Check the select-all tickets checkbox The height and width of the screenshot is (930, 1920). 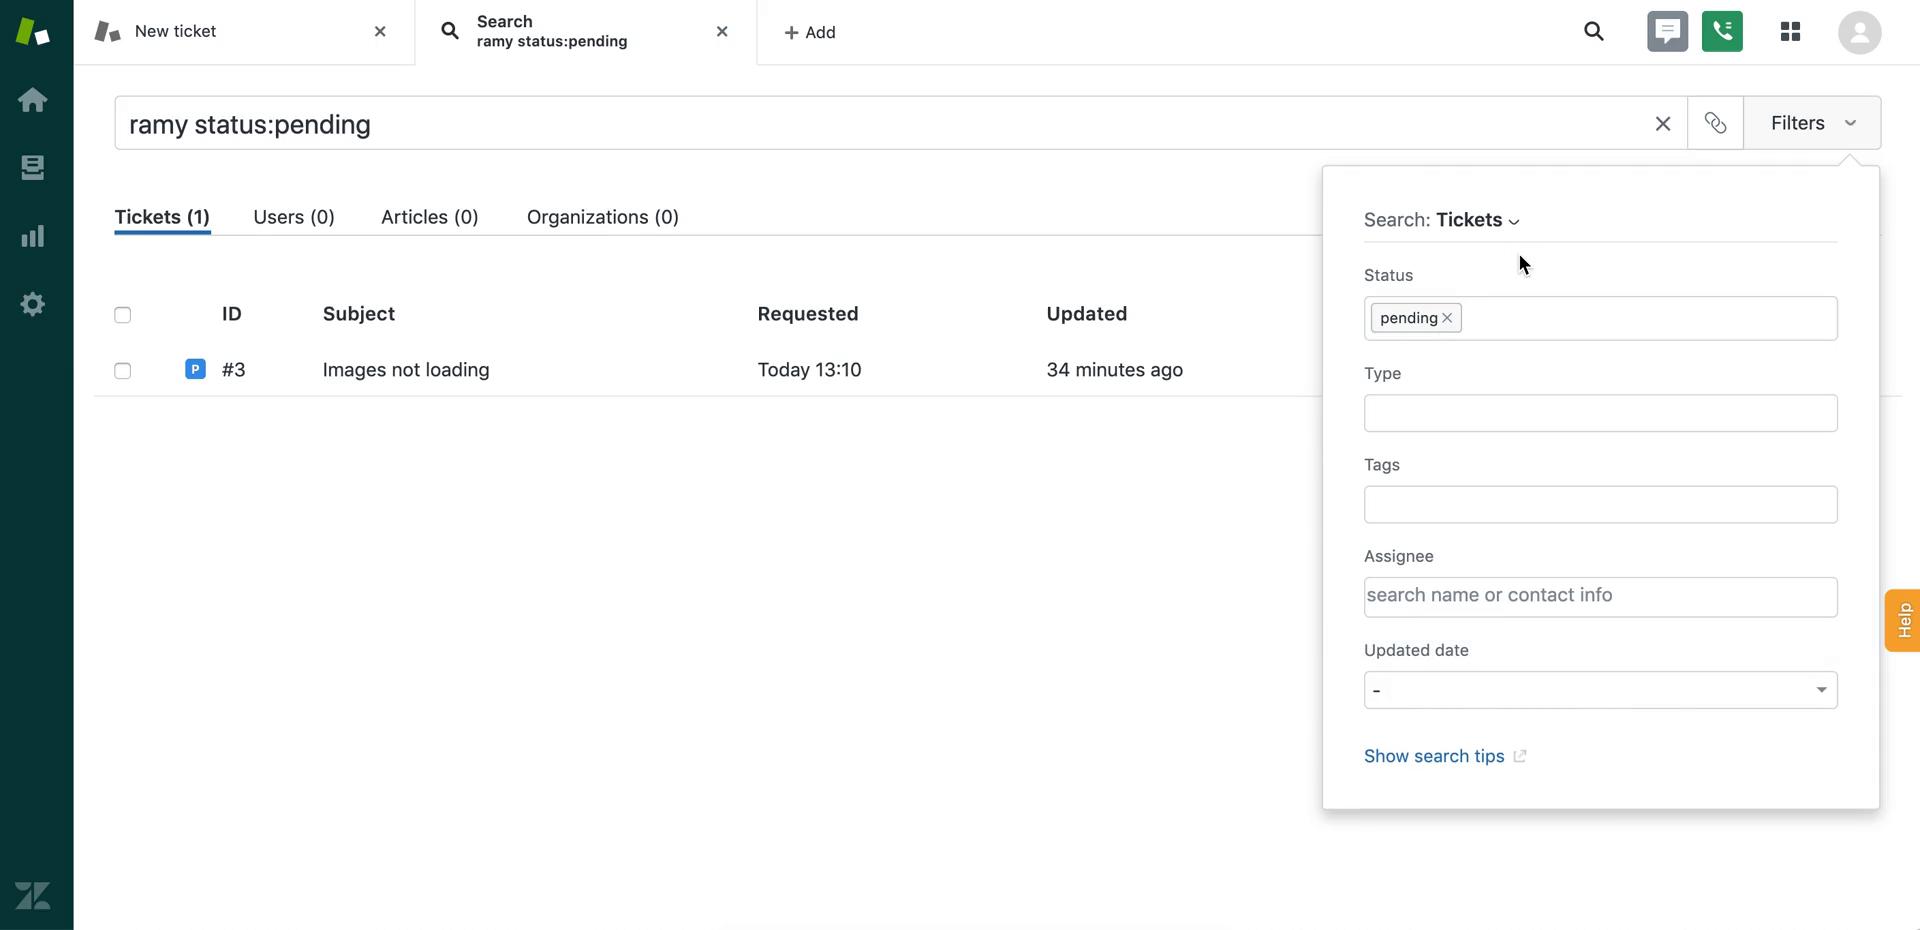[x=123, y=315]
